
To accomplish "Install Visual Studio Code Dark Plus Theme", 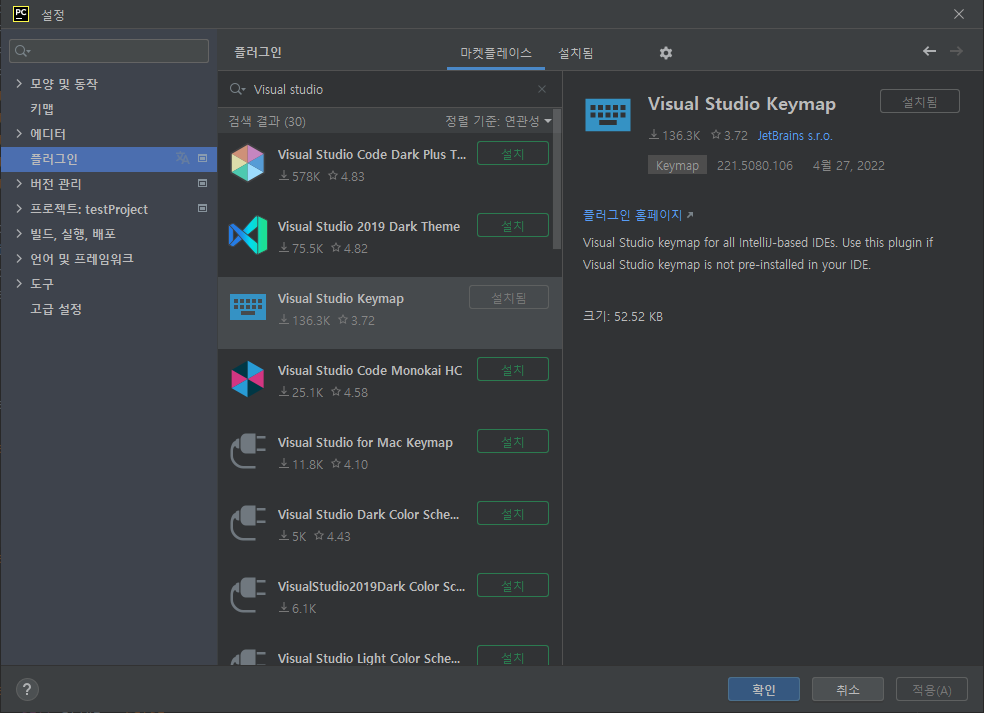I will pyautogui.click(x=513, y=153).
